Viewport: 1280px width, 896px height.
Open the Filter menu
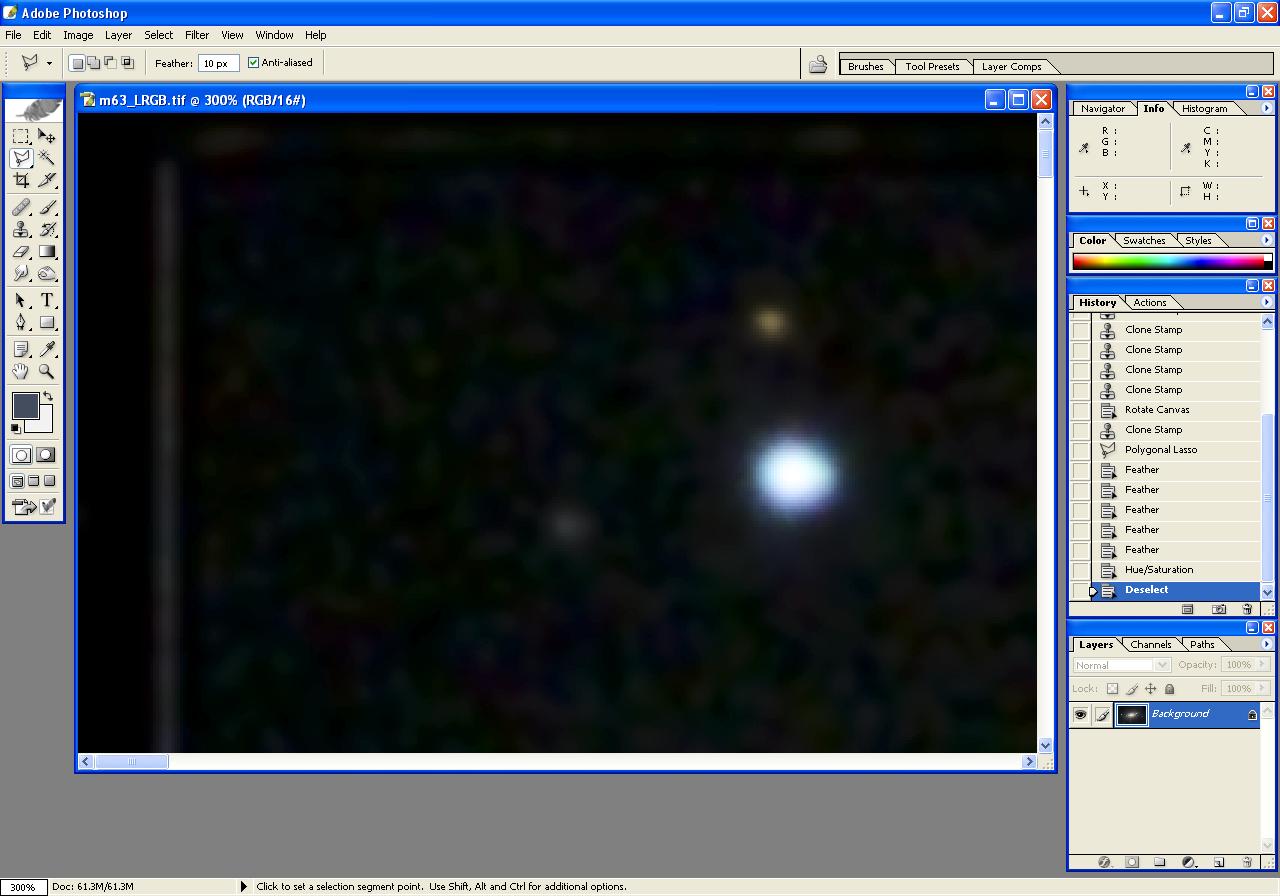coord(197,35)
